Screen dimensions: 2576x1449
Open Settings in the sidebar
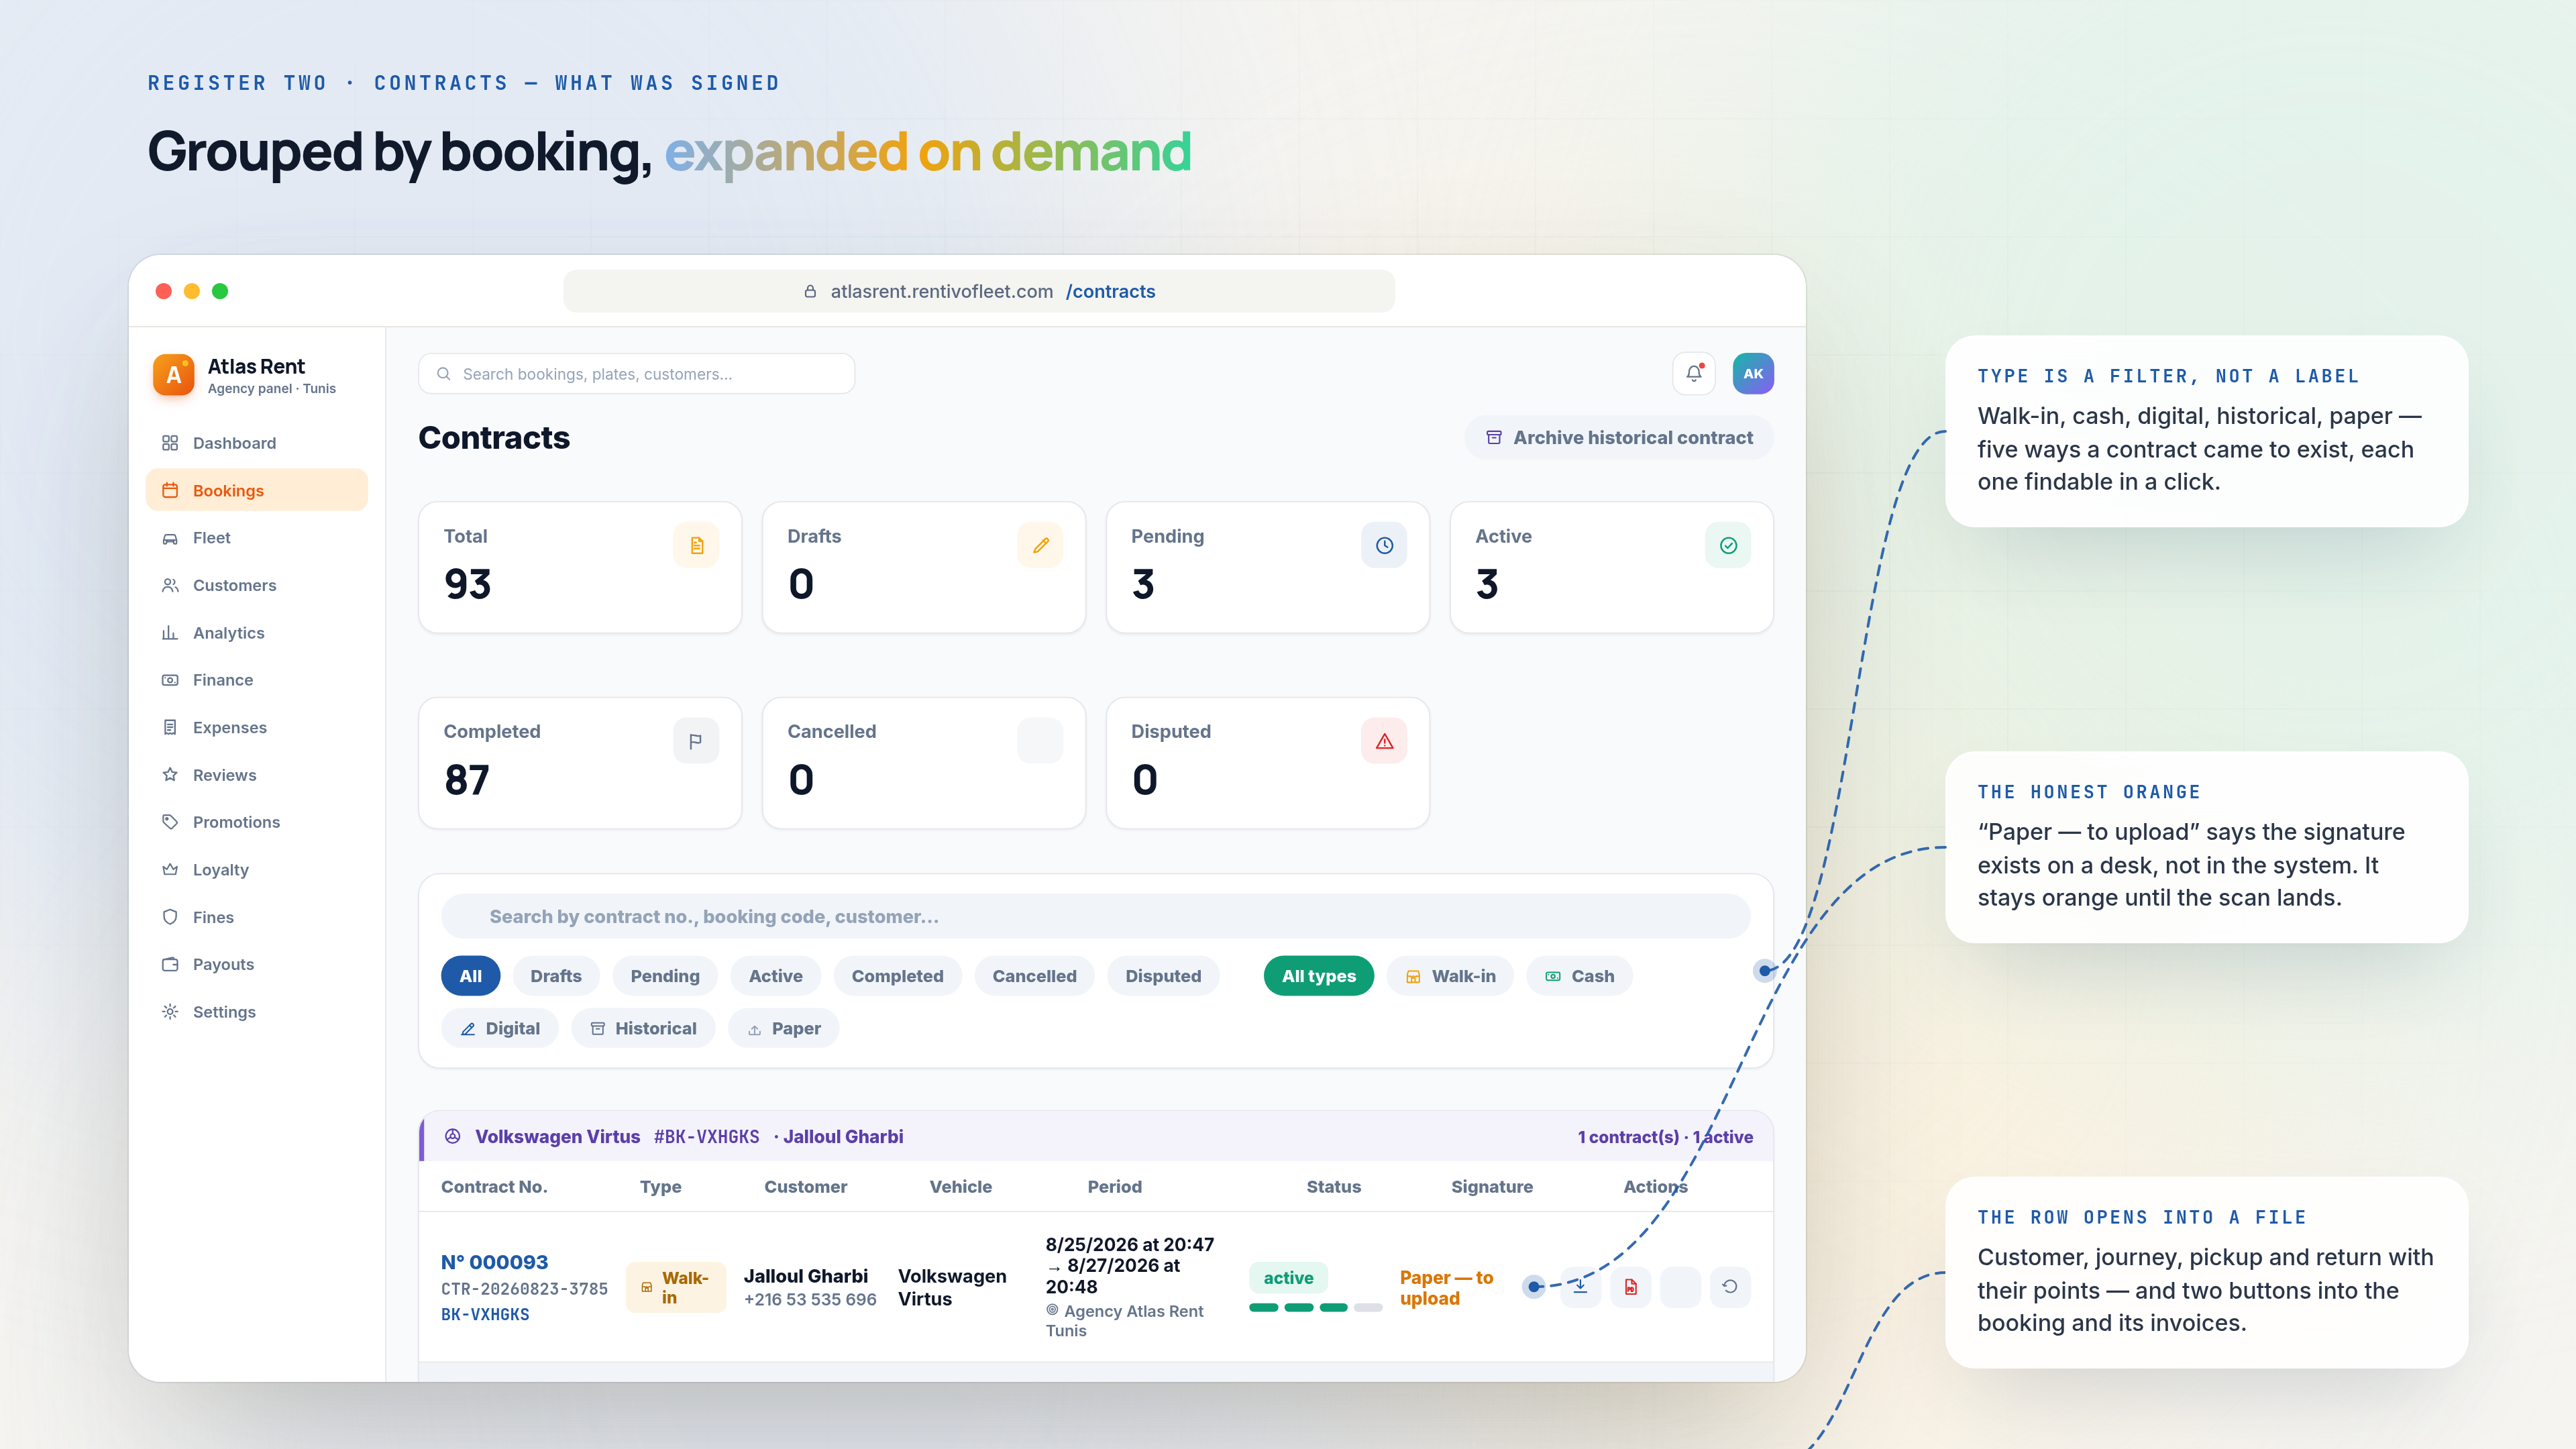coord(257,1012)
